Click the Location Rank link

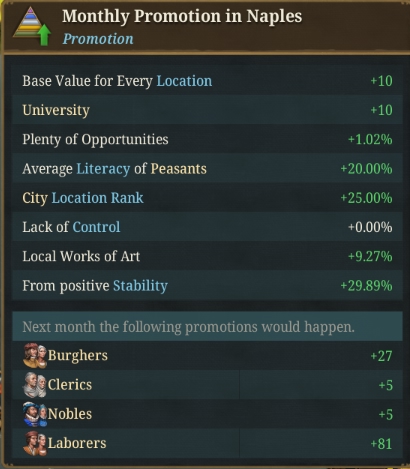click(x=97, y=198)
